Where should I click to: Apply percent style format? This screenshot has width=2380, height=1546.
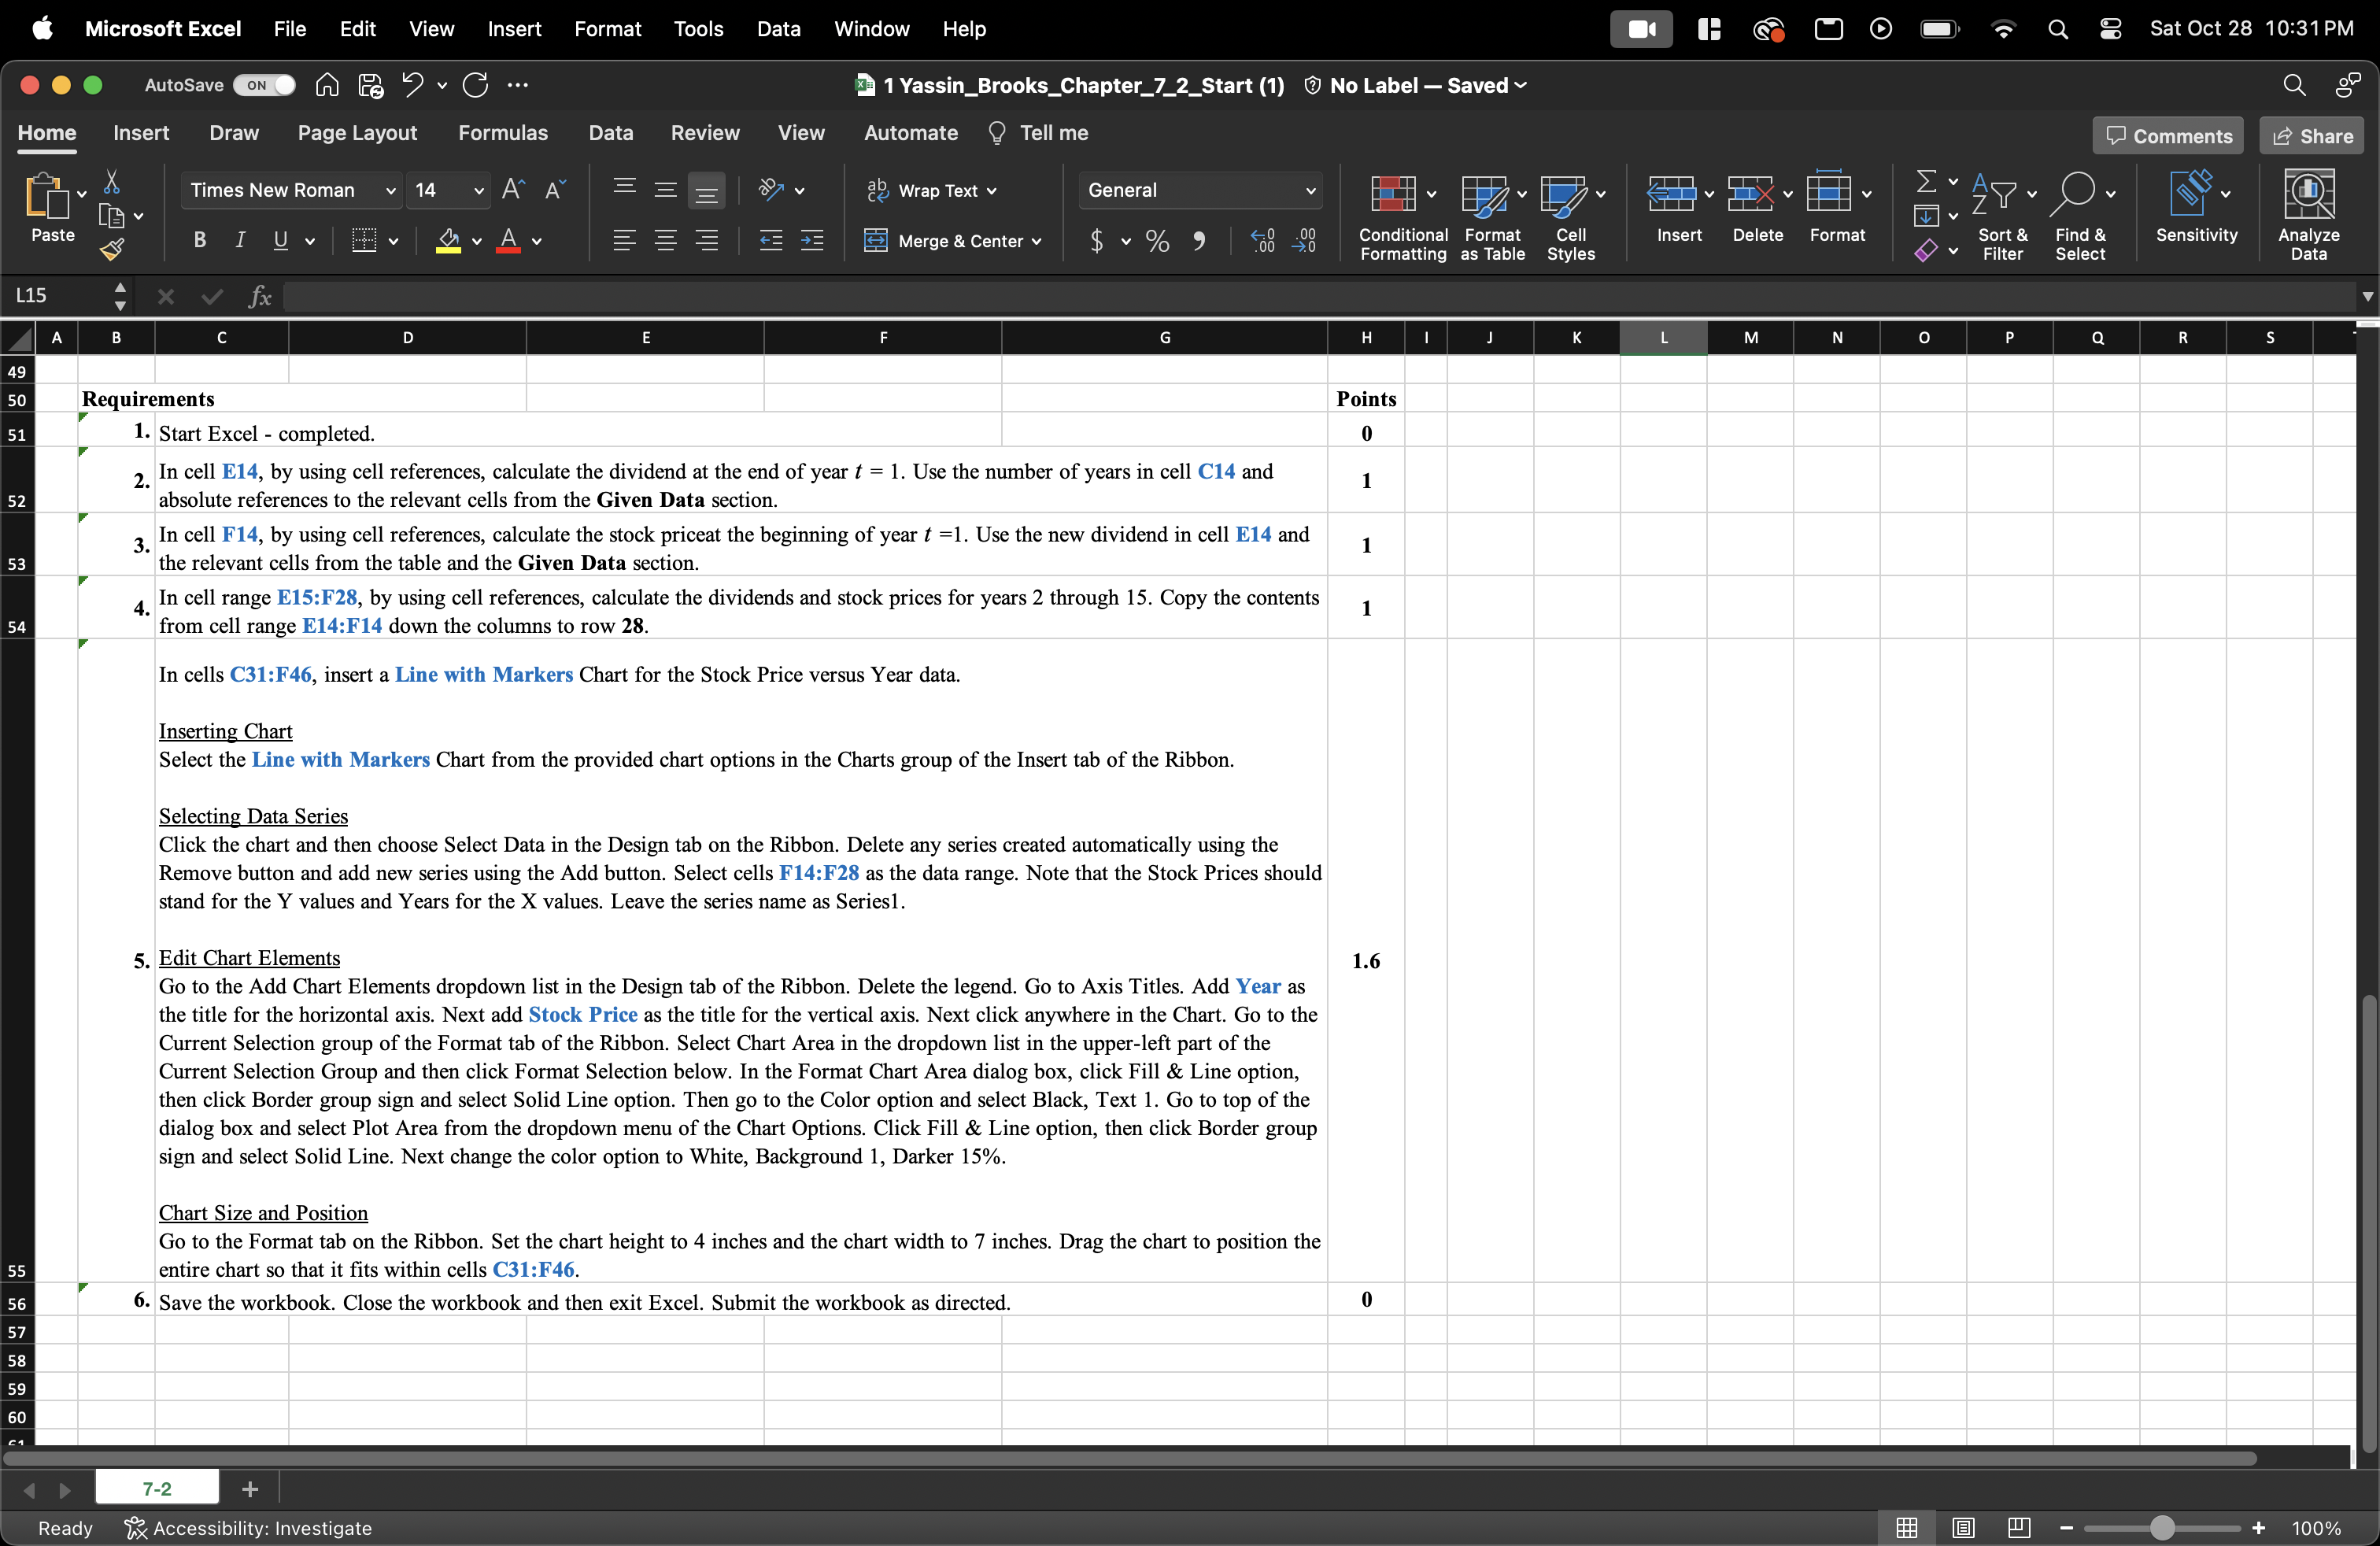tap(1157, 241)
